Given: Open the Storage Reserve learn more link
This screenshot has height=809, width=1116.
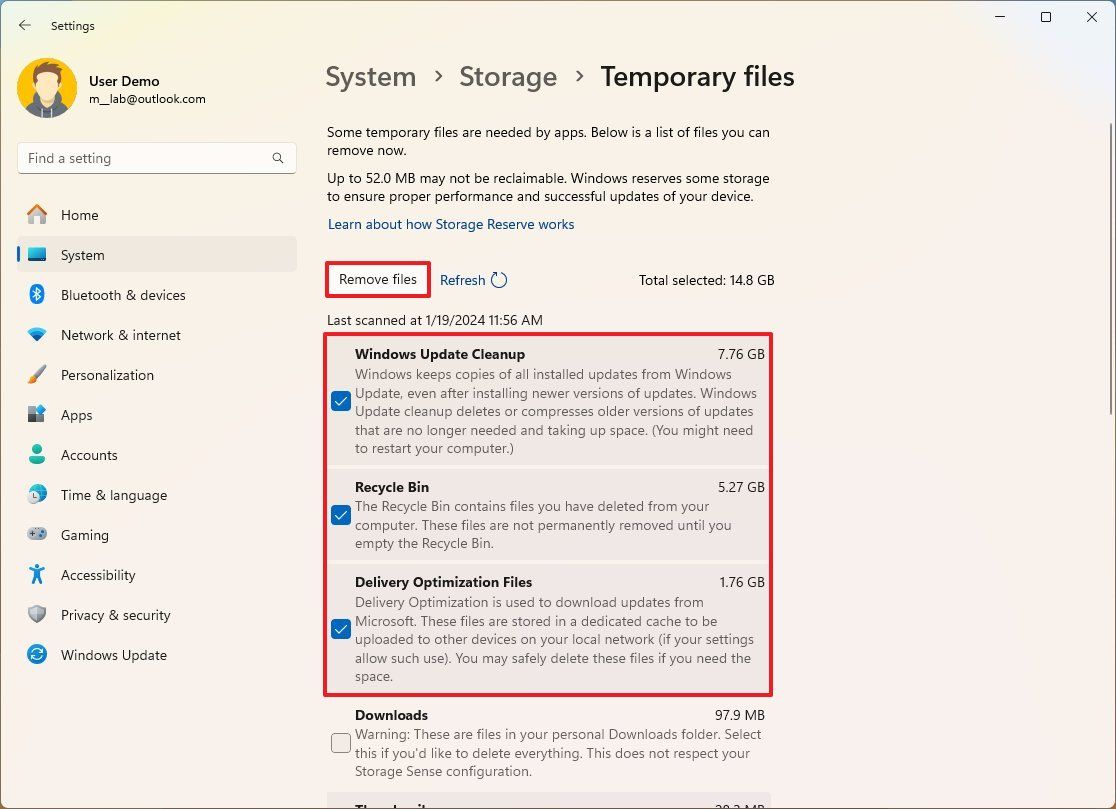Looking at the screenshot, I should (450, 224).
